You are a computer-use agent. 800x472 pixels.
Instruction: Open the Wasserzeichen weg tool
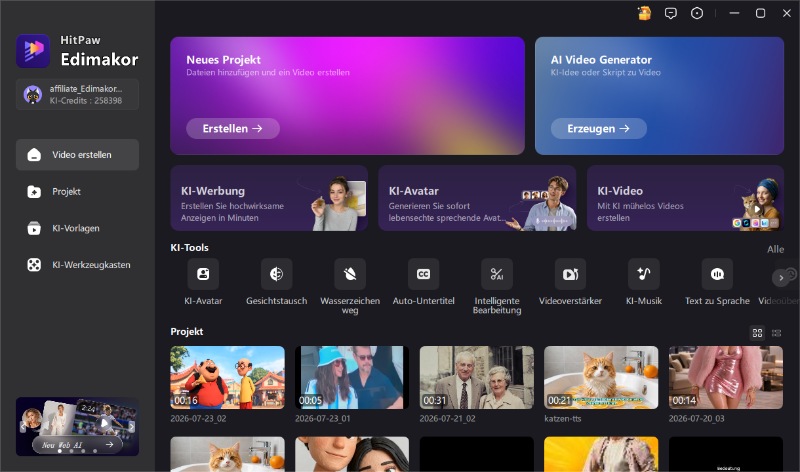[350, 274]
